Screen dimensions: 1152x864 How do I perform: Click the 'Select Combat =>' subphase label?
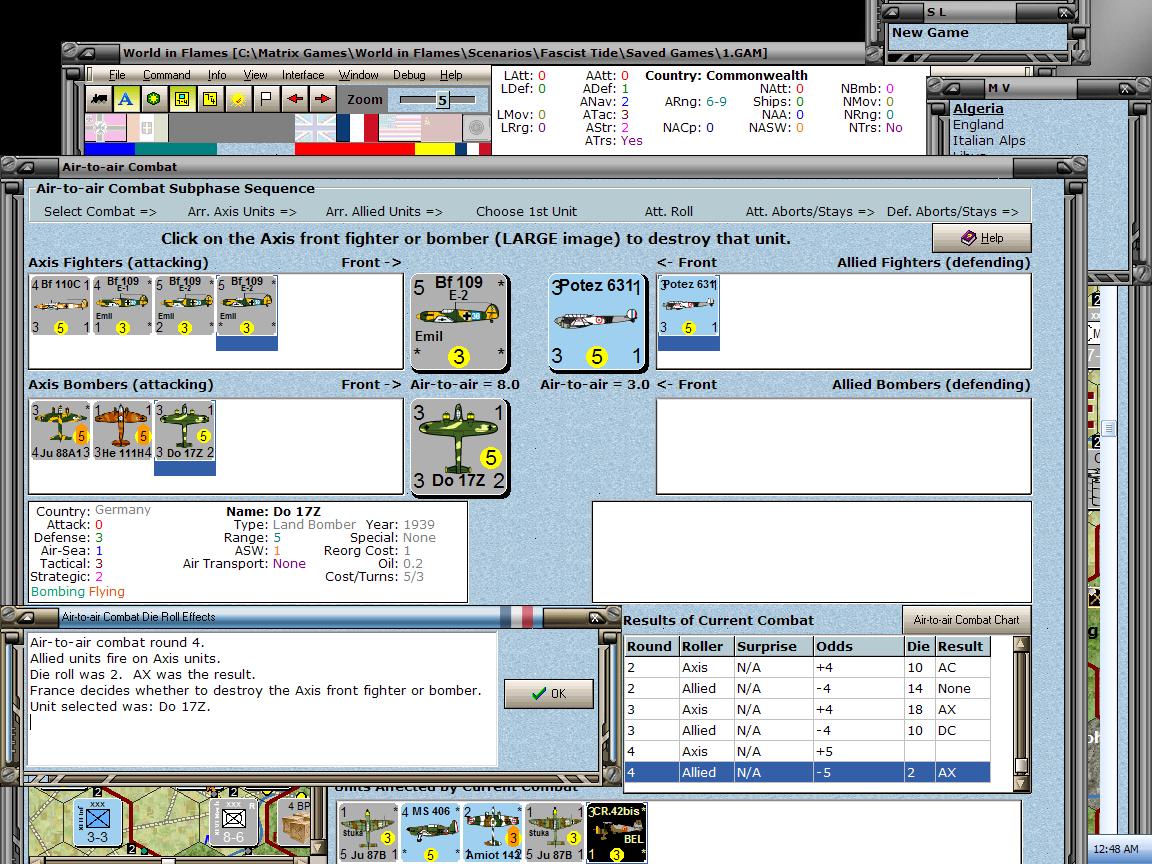pos(100,212)
